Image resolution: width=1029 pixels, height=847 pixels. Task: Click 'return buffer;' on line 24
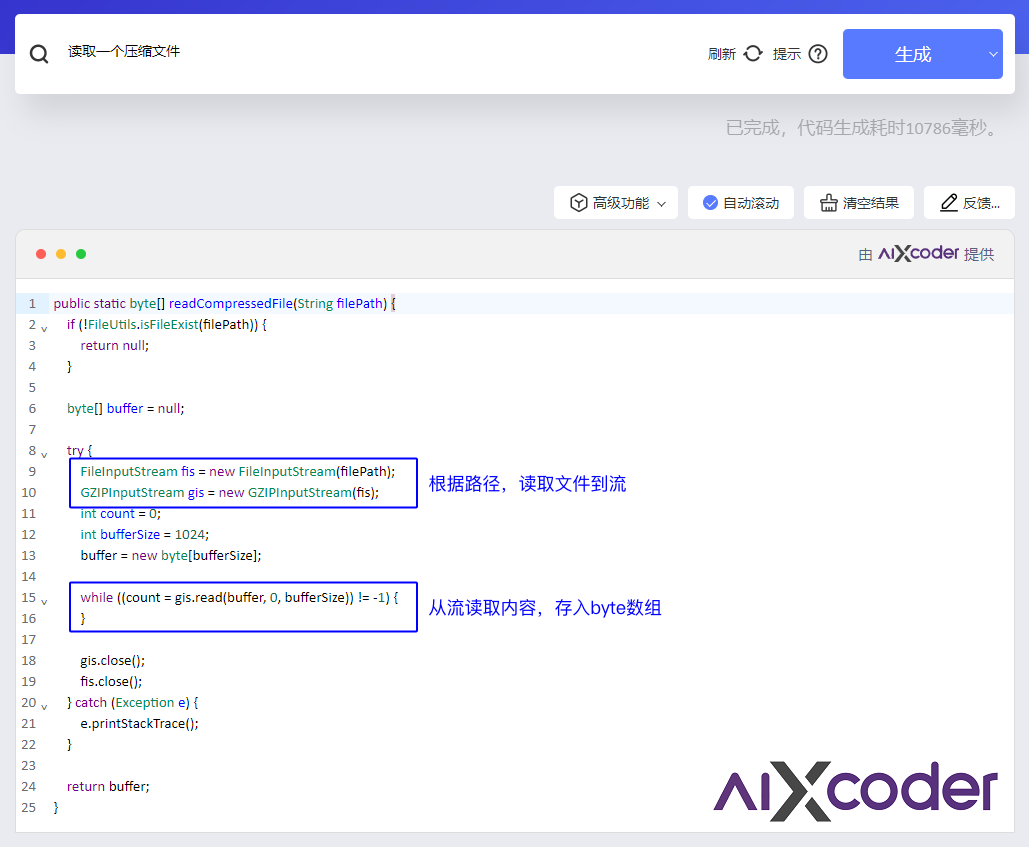(108, 786)
